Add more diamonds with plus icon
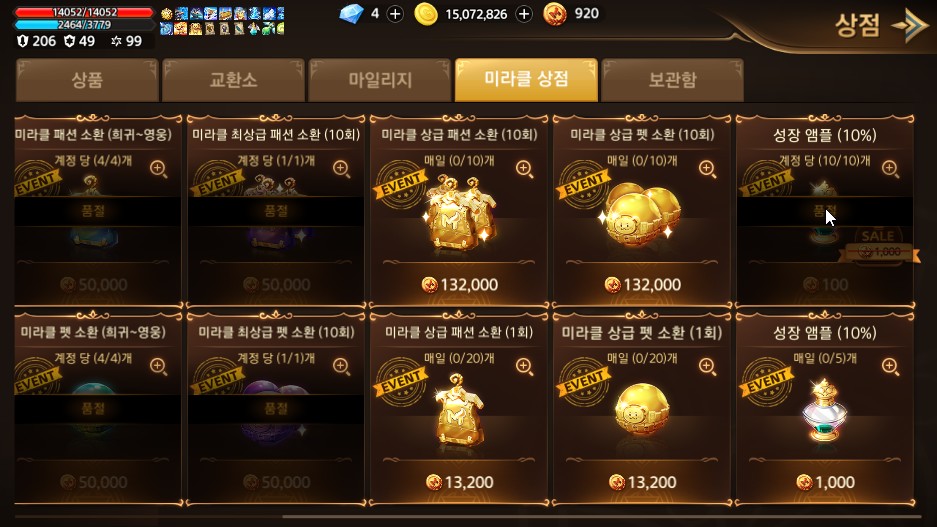Viewport: 937px width, 527px height. (395, 14)
